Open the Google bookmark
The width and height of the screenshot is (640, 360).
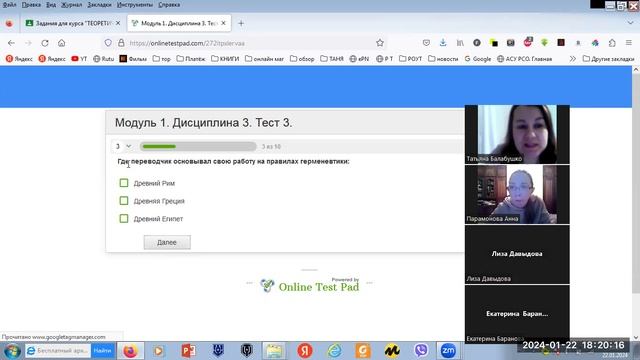pyautogui.click(x=478, y=59)
